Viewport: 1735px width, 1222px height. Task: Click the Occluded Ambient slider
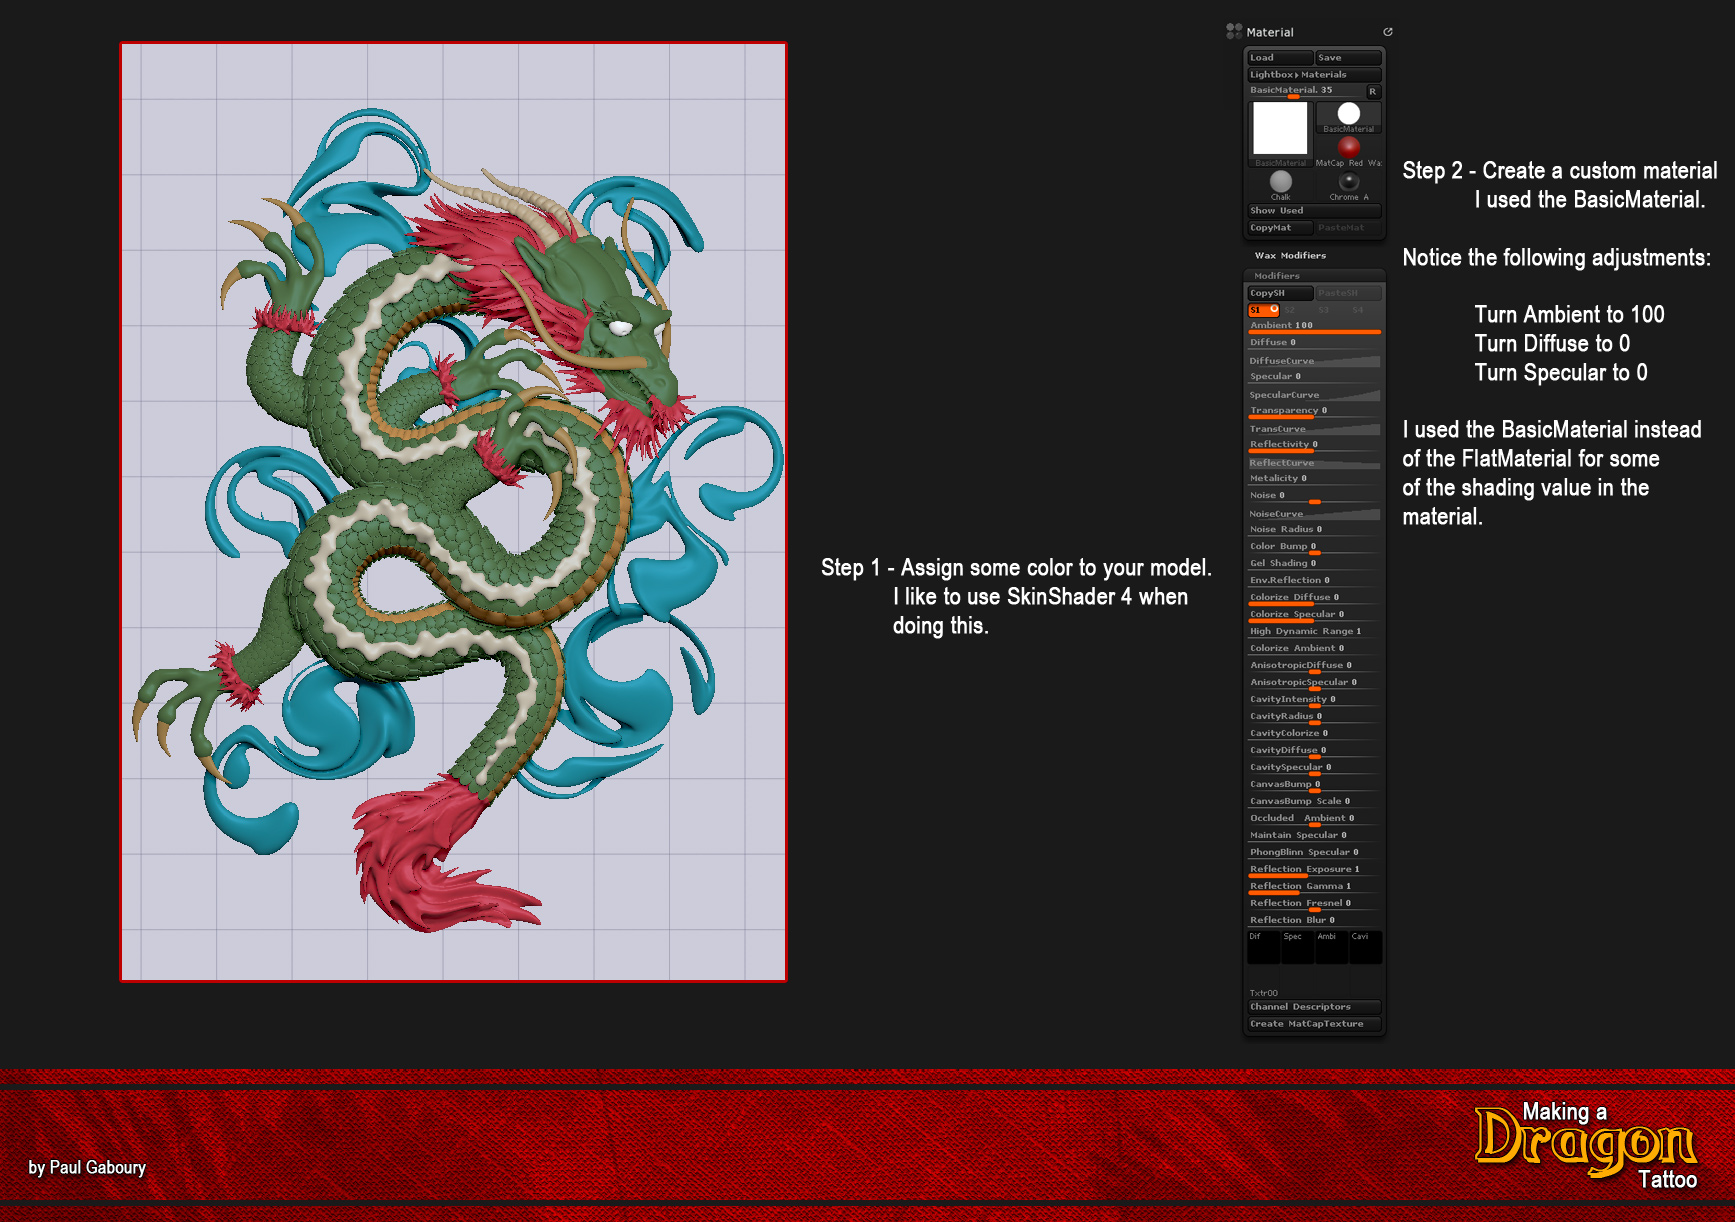coord(1314,819)
